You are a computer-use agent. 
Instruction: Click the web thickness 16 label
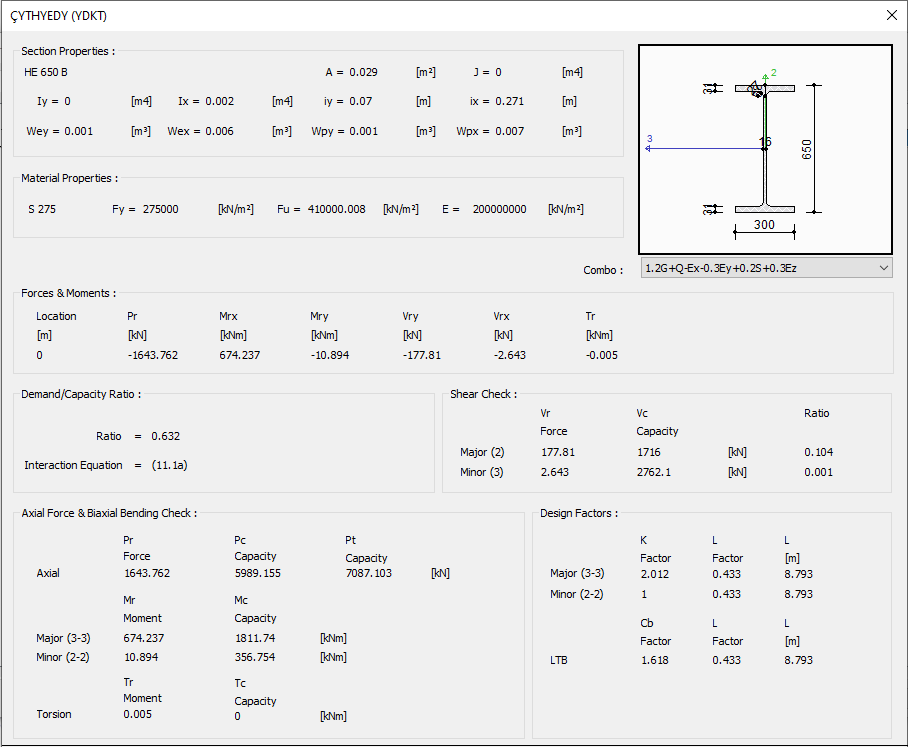765,142
